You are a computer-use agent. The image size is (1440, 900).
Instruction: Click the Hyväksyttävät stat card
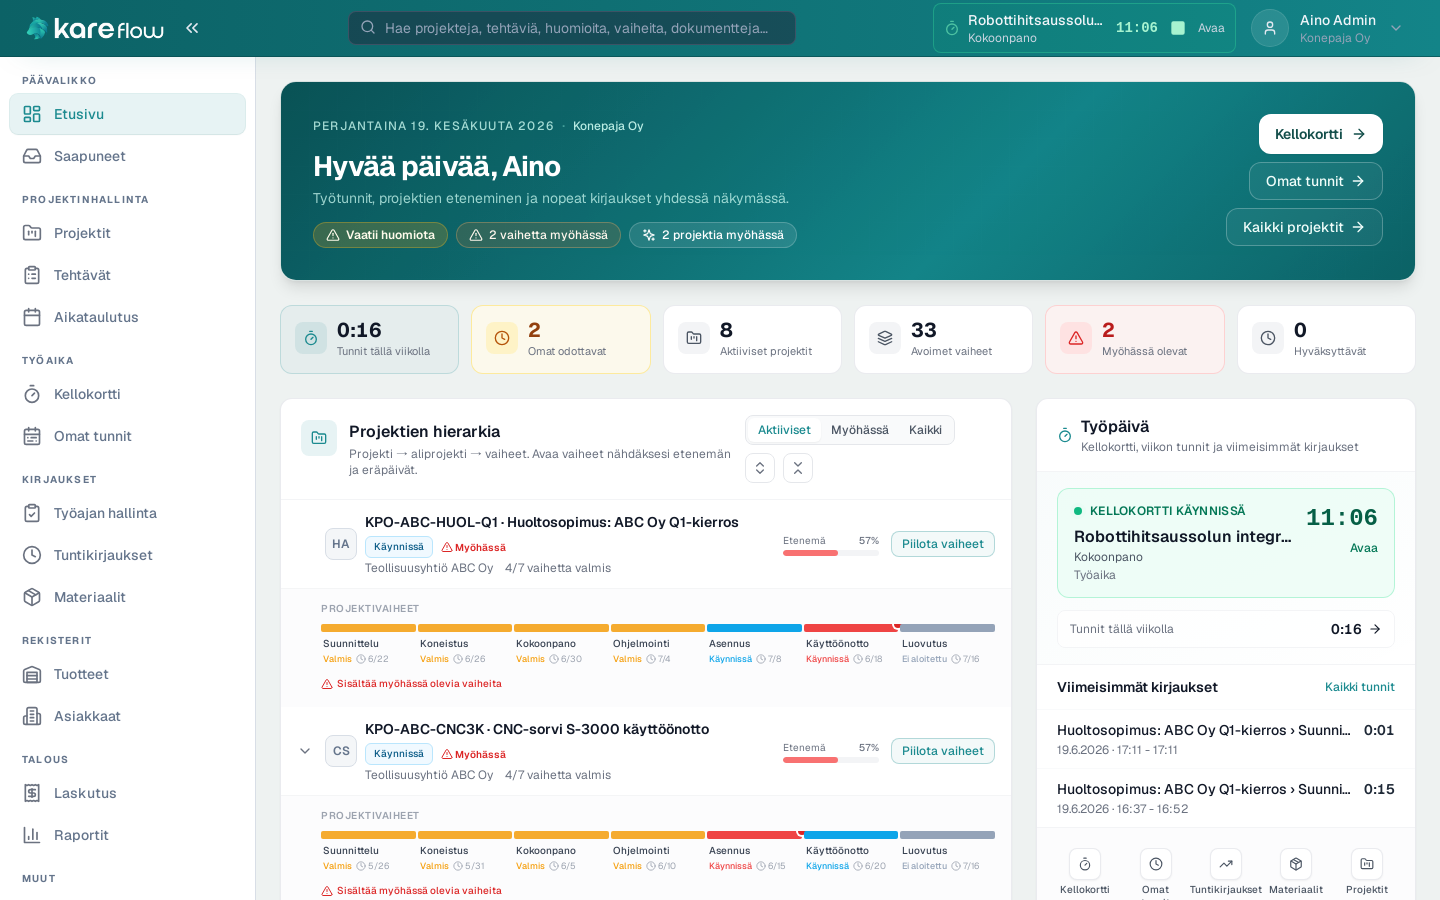[x=1326, y=340]
